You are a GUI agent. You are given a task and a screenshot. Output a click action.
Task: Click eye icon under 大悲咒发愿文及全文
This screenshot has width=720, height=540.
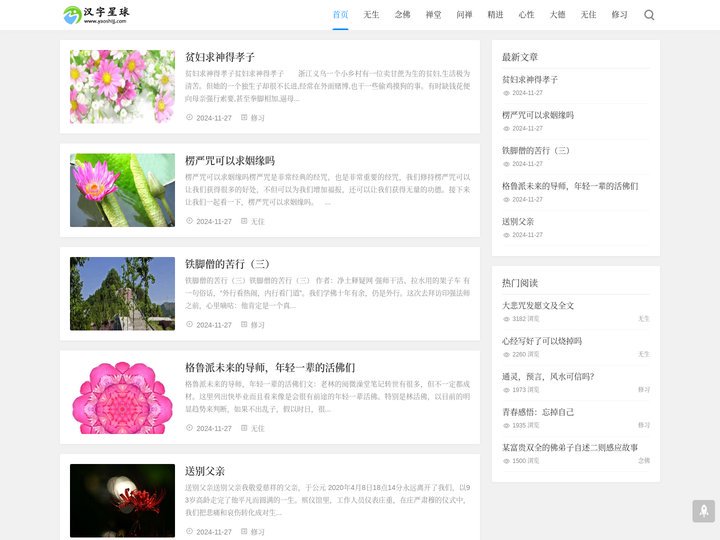coord(506,319)
